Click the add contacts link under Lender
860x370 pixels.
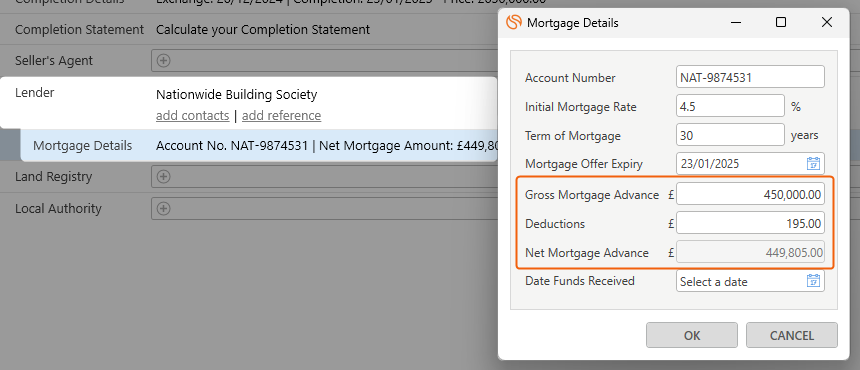[193, 116]
